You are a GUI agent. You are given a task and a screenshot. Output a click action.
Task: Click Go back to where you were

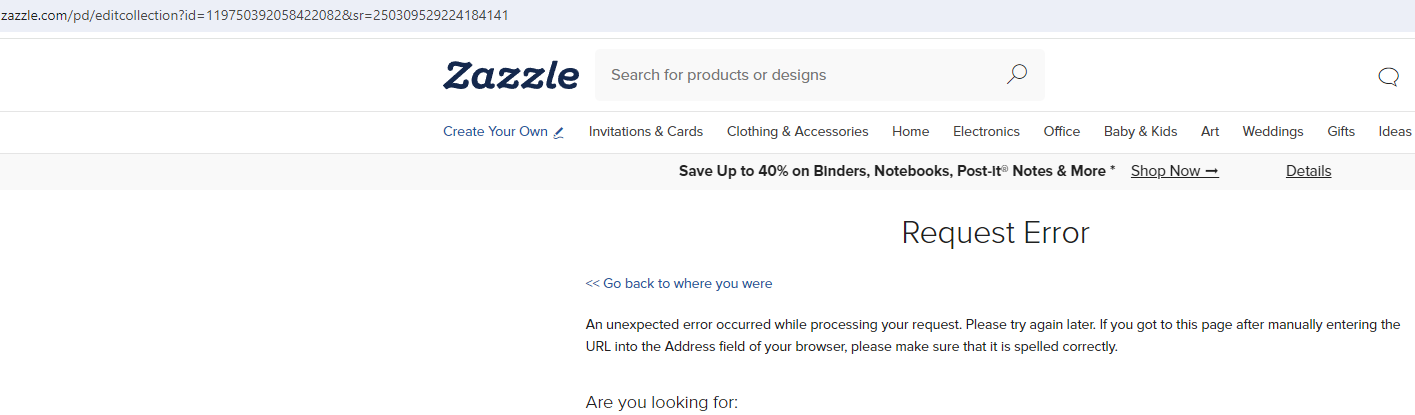coord(679,283)
